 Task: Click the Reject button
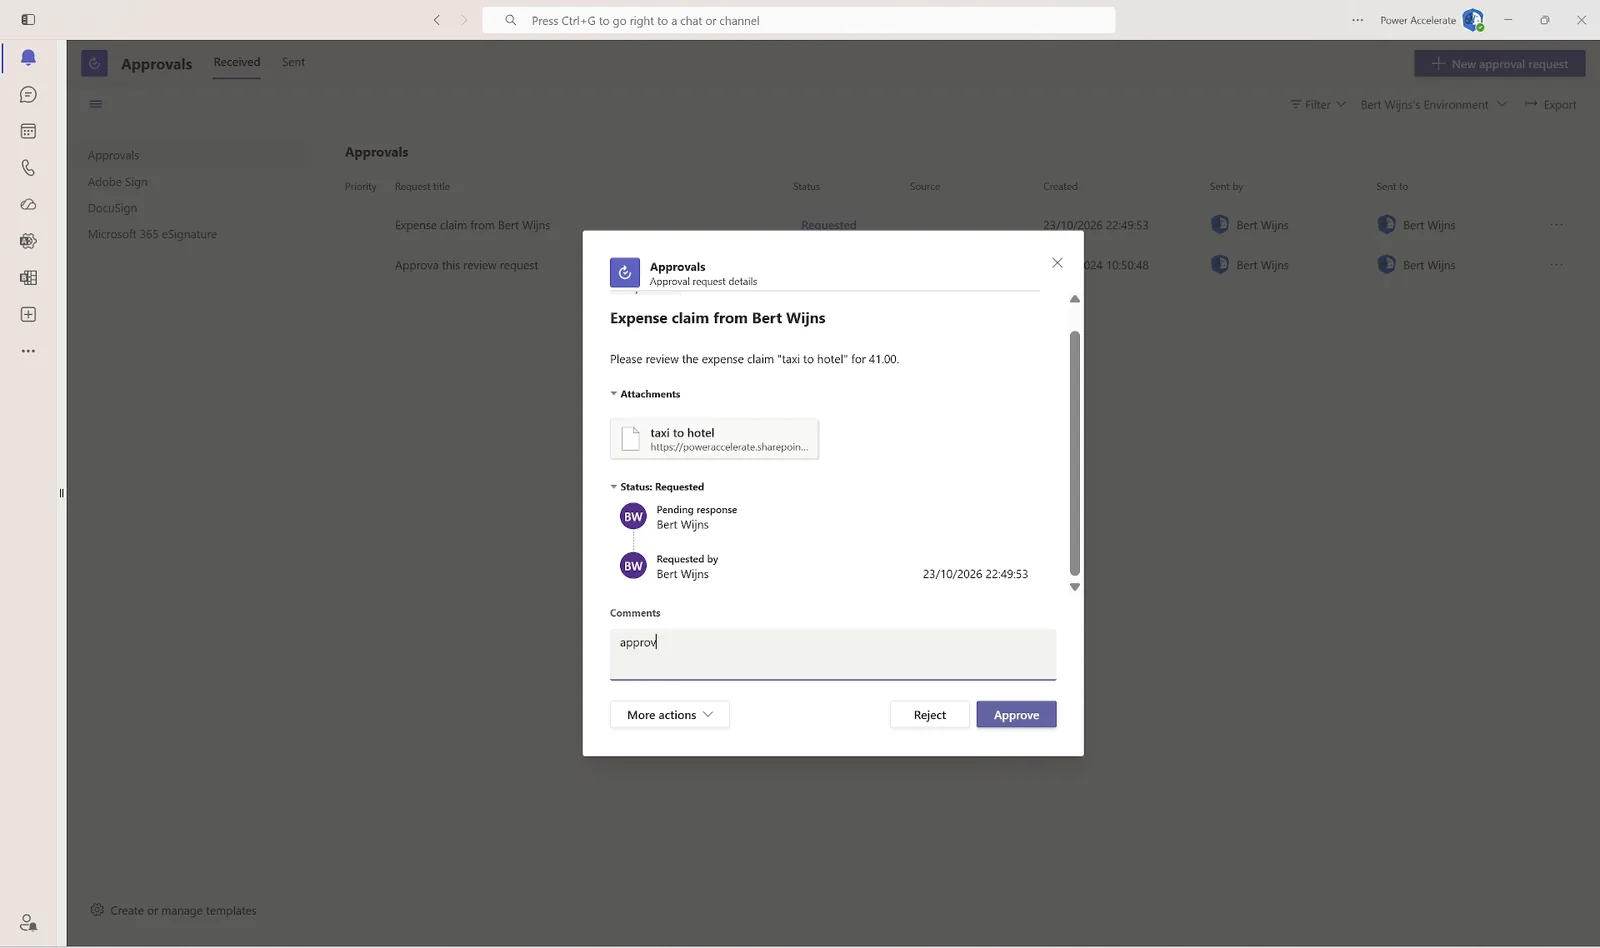[x=929, y=715]
